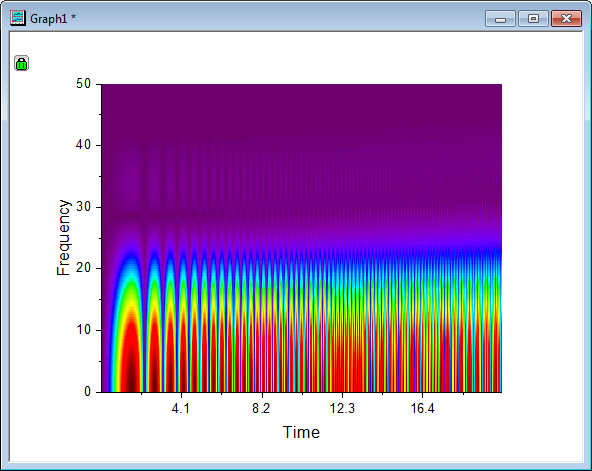The height and width of the screenshot is (471, 592).
Task: Click the green lock icon
Action: click(x=22, y=63)
